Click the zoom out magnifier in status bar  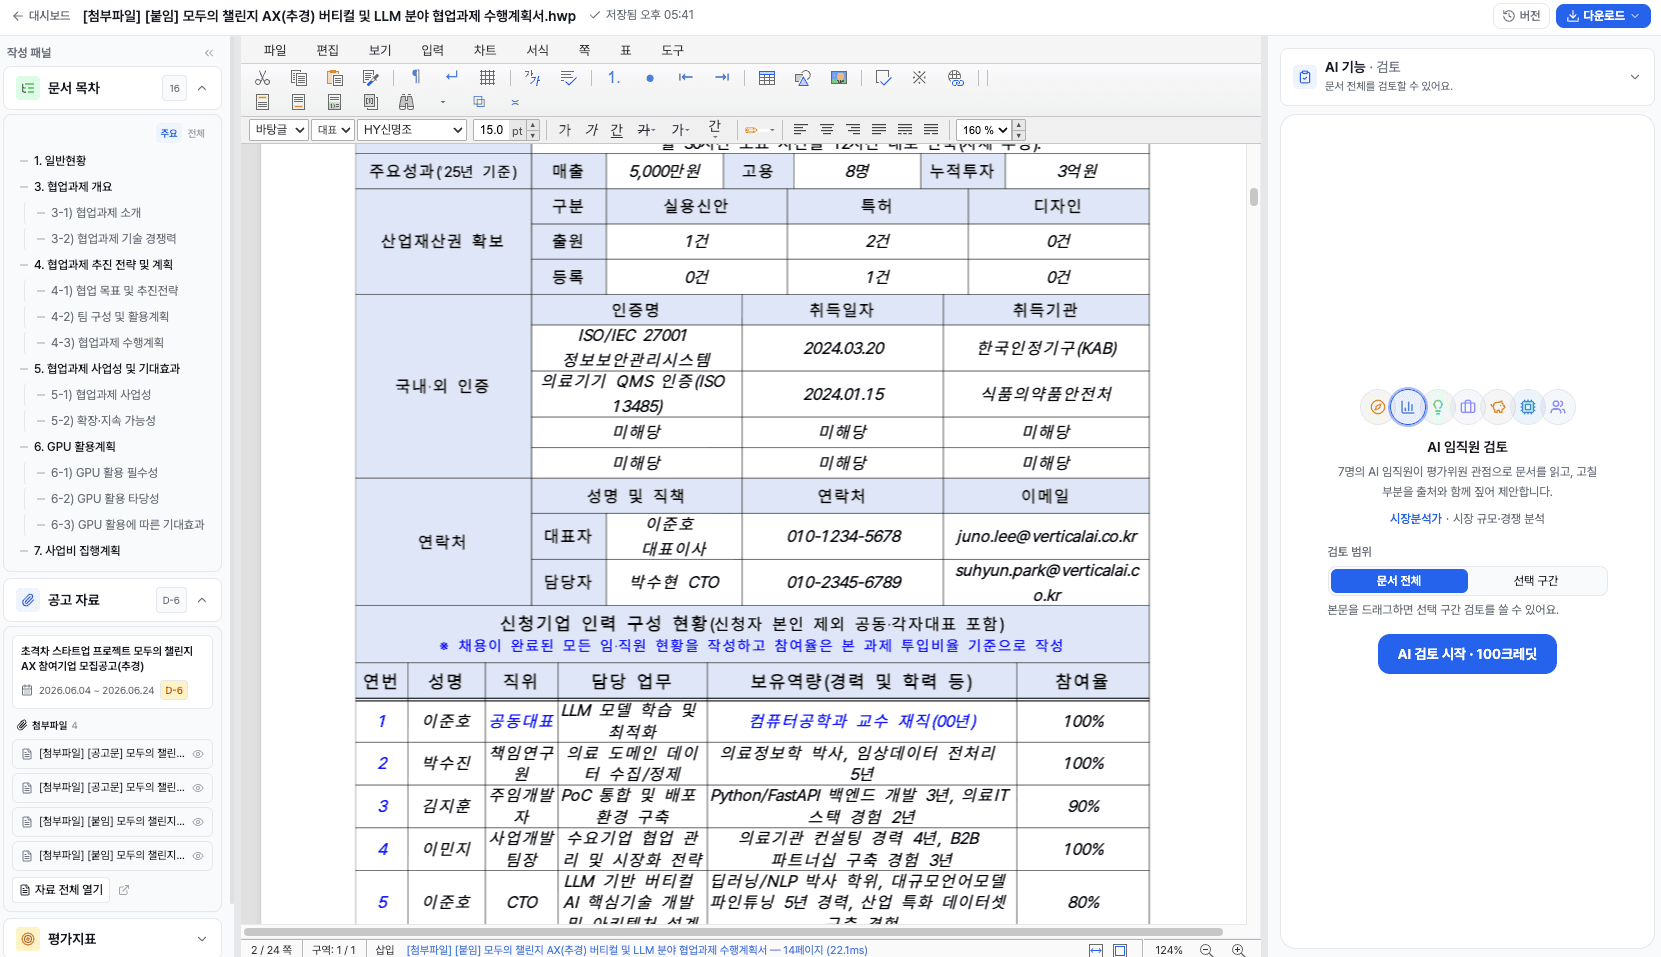click(1206, 950)
